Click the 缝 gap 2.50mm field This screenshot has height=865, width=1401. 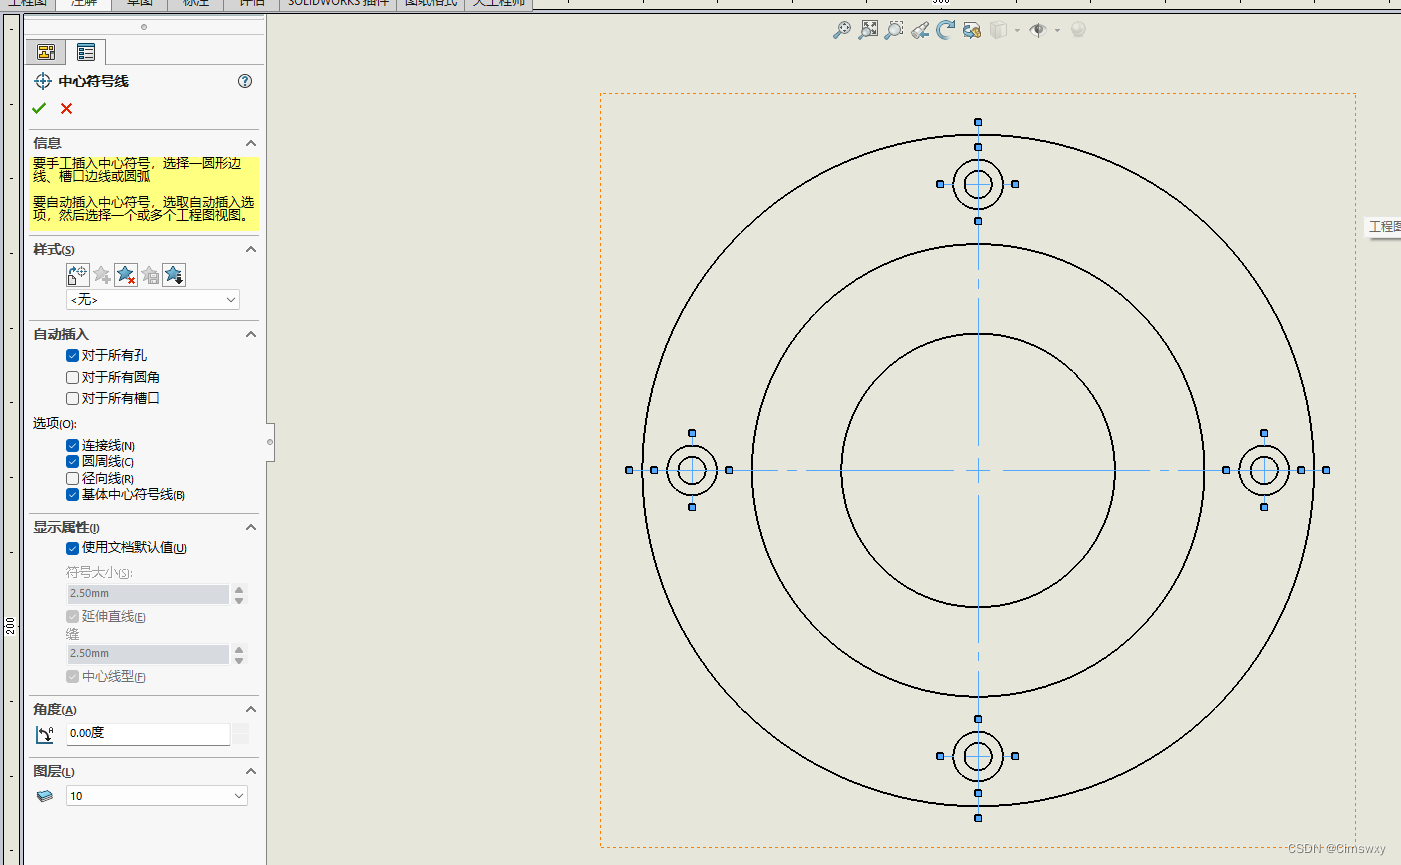(148, 654)
